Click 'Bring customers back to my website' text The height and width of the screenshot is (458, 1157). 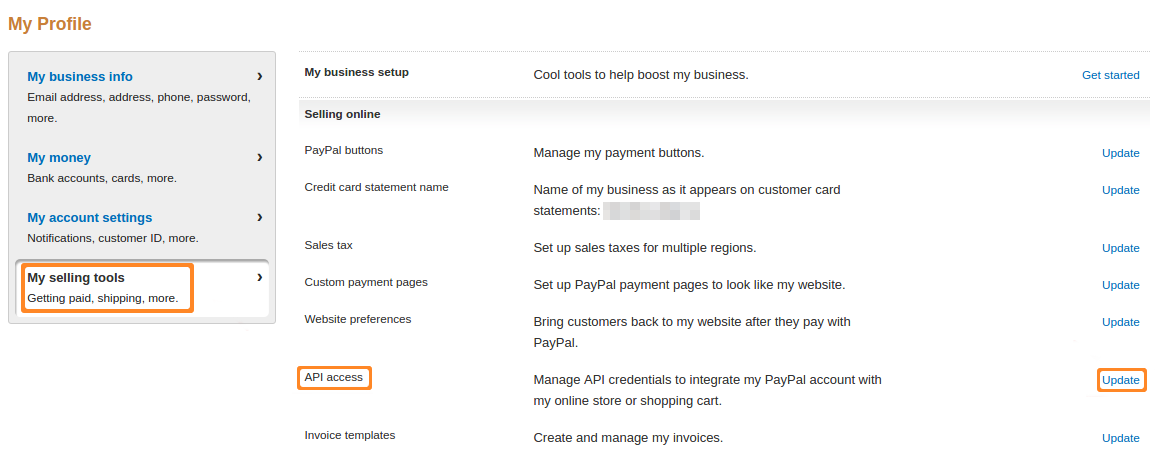(x=692, y=333)
